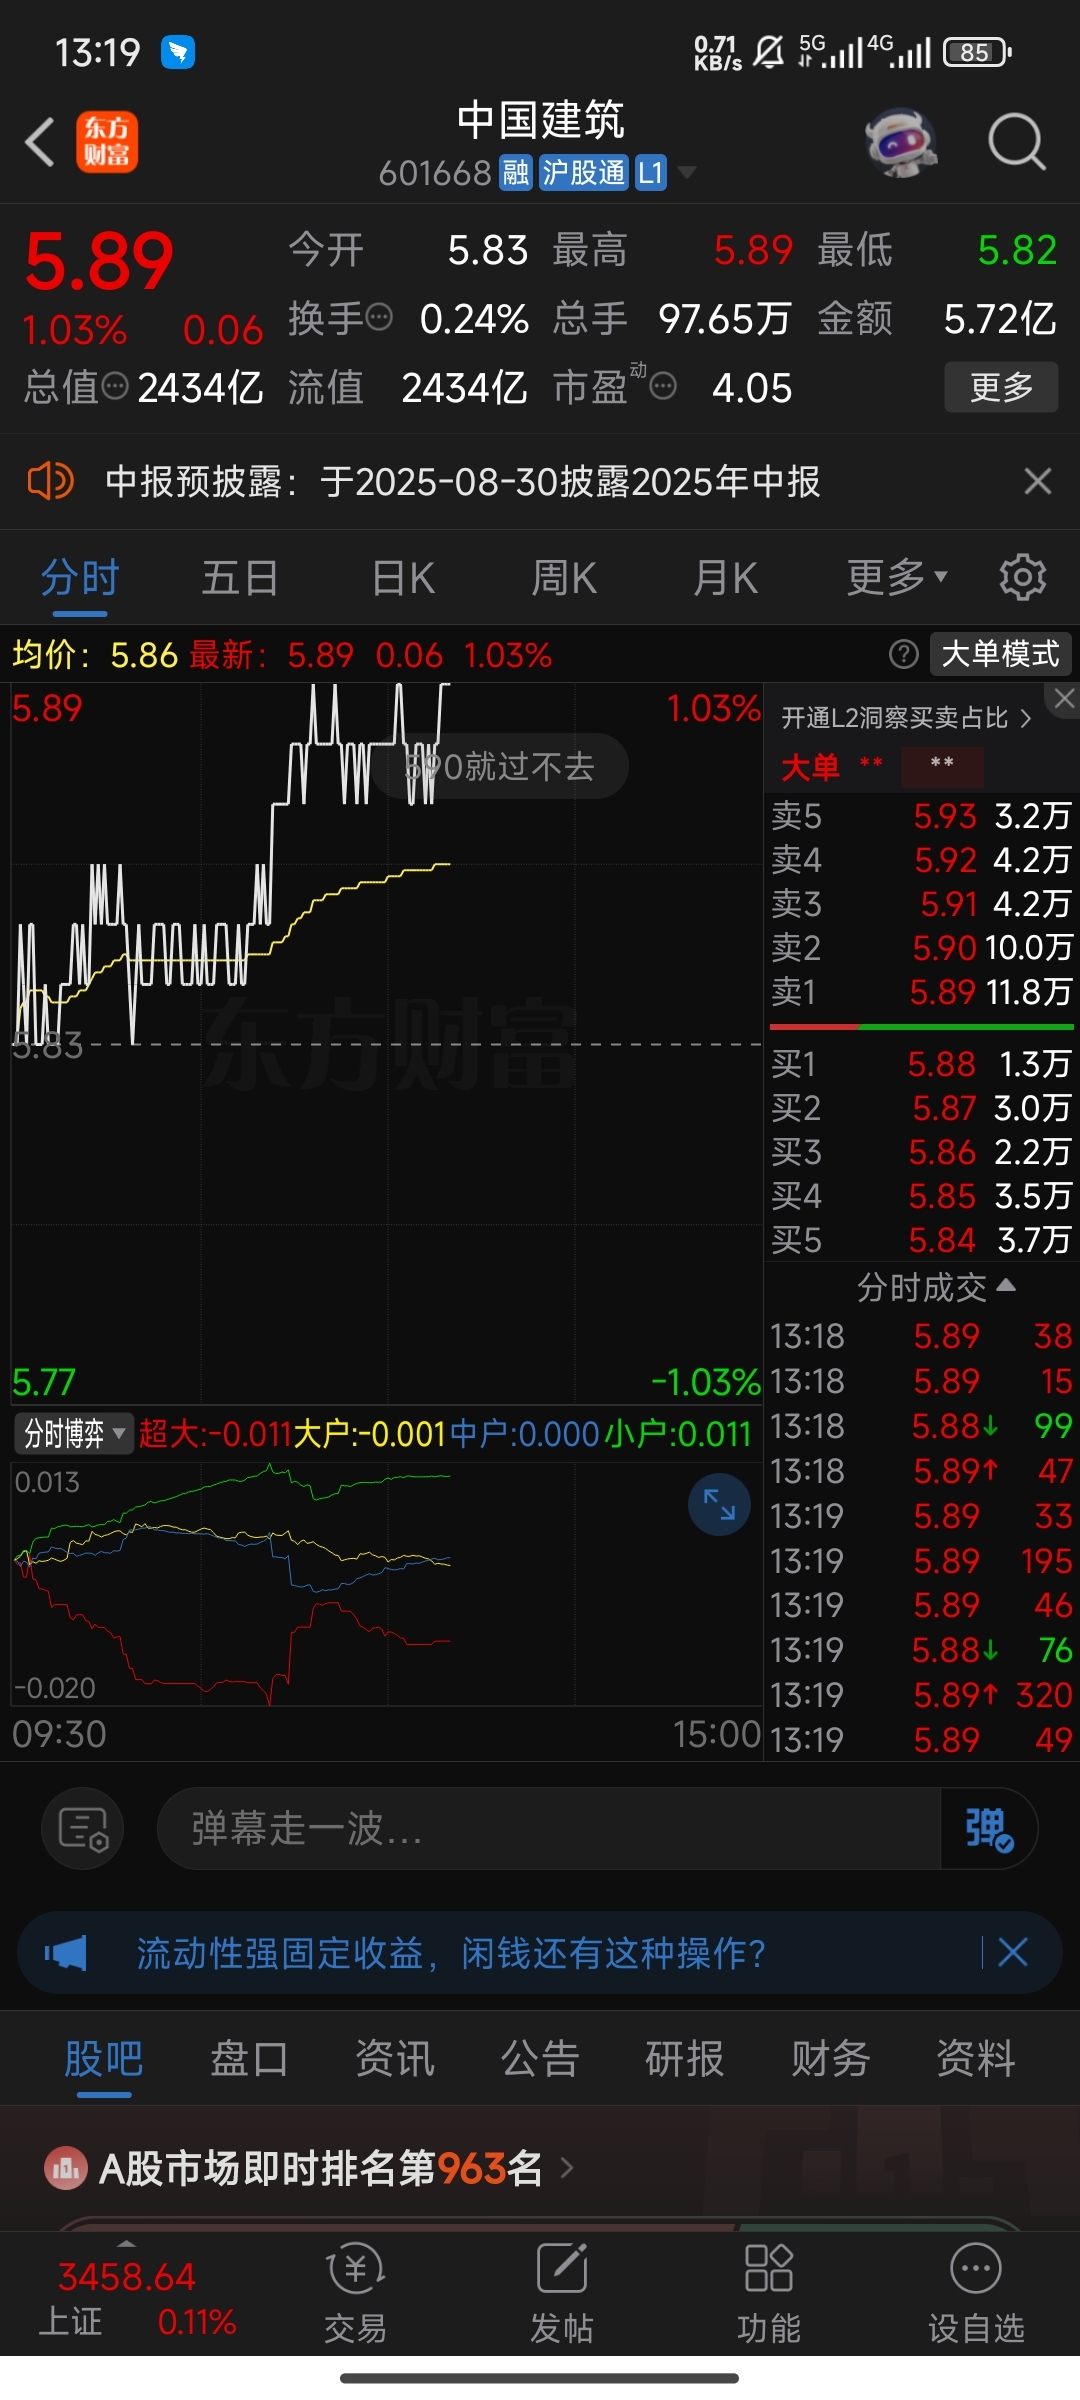Tap the 沪股通 tag
The image size is (1080, 2400).
[x=584, y=173]
